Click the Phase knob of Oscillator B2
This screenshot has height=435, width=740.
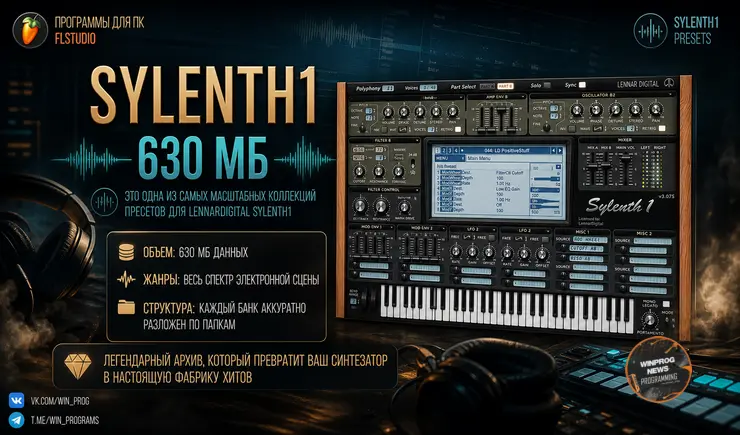pos(596,110)
